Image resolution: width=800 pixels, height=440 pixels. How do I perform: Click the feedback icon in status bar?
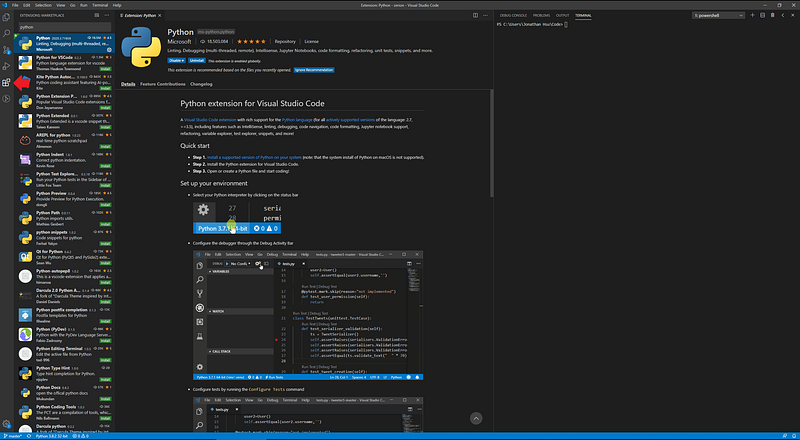[x=785, y=436]
